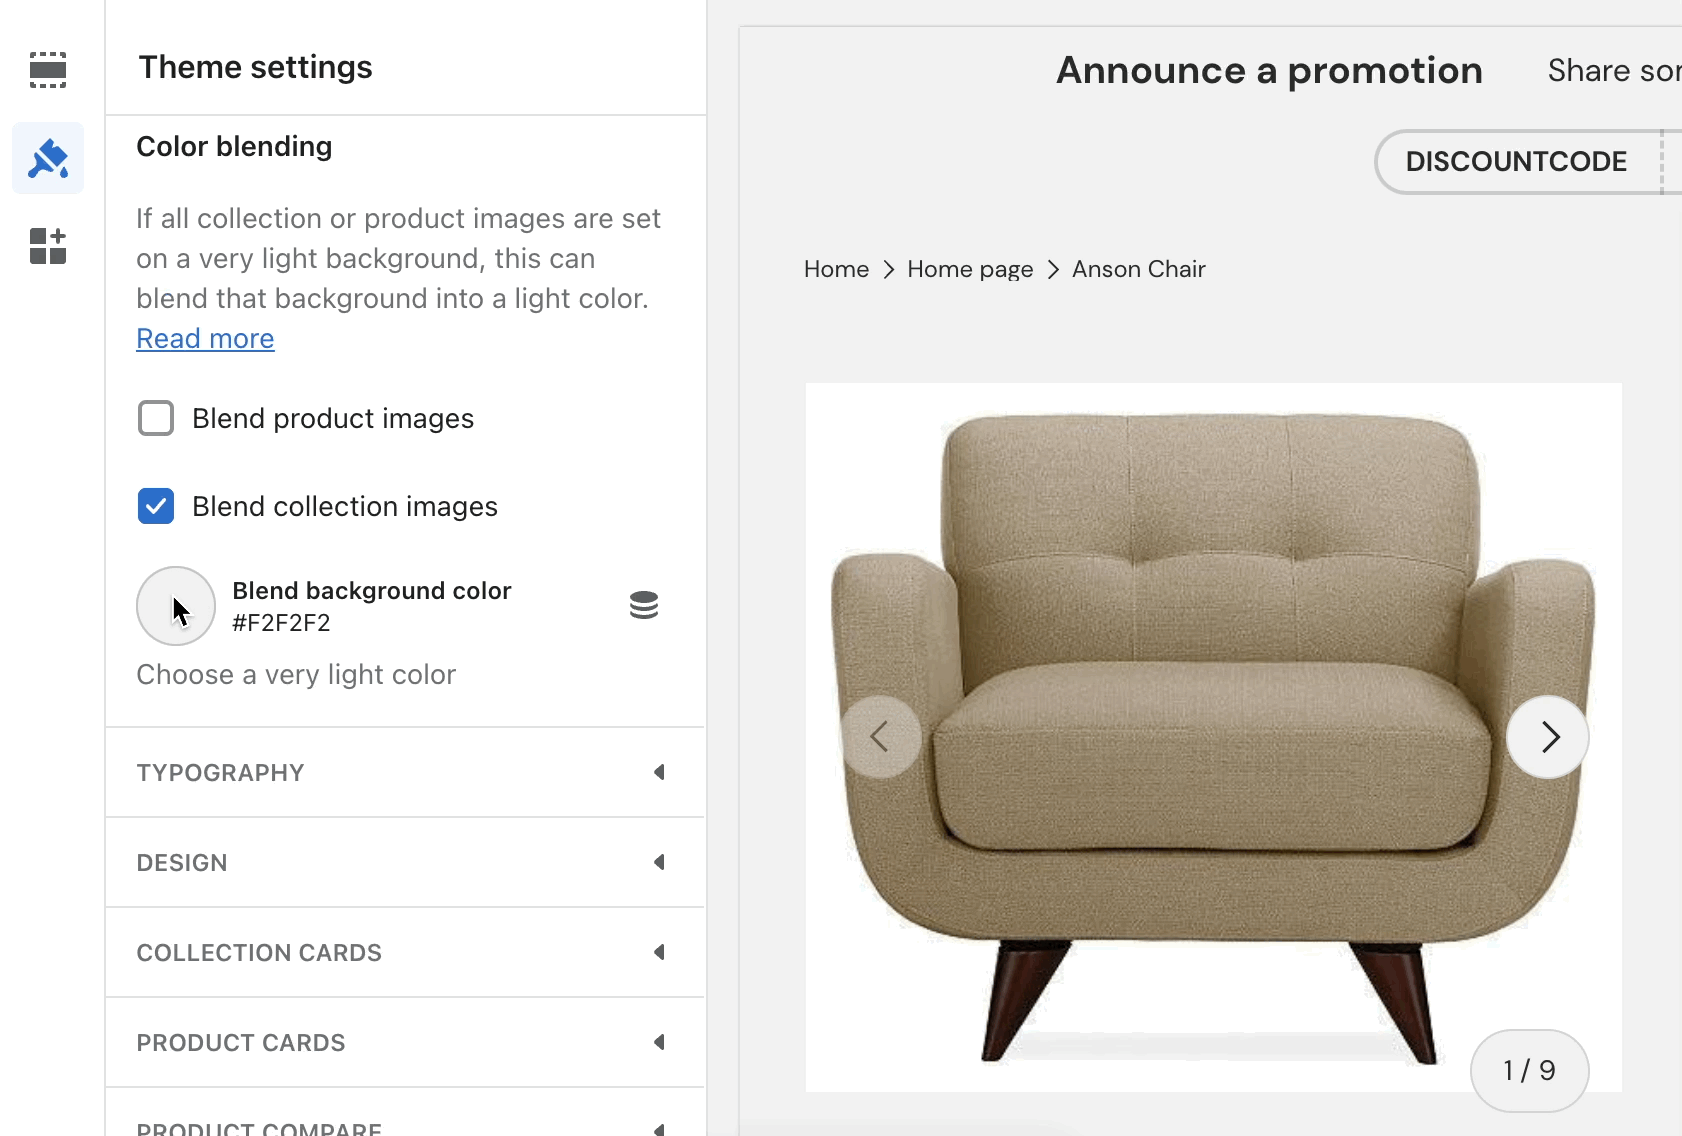This screenshot has height=1136, width=1682.
Task: Enable Blend product images checkbox
Action: [156, 418]
